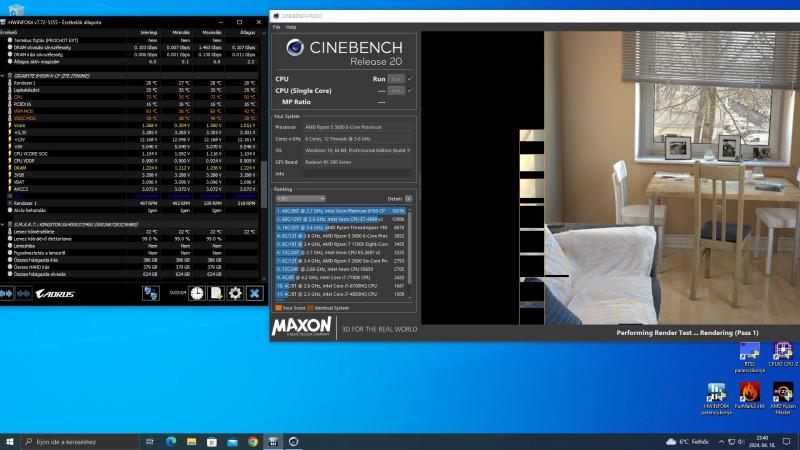Switch to Cinebench taskbar button
Viewport: 800px width, 450px height.
(293, 441)
